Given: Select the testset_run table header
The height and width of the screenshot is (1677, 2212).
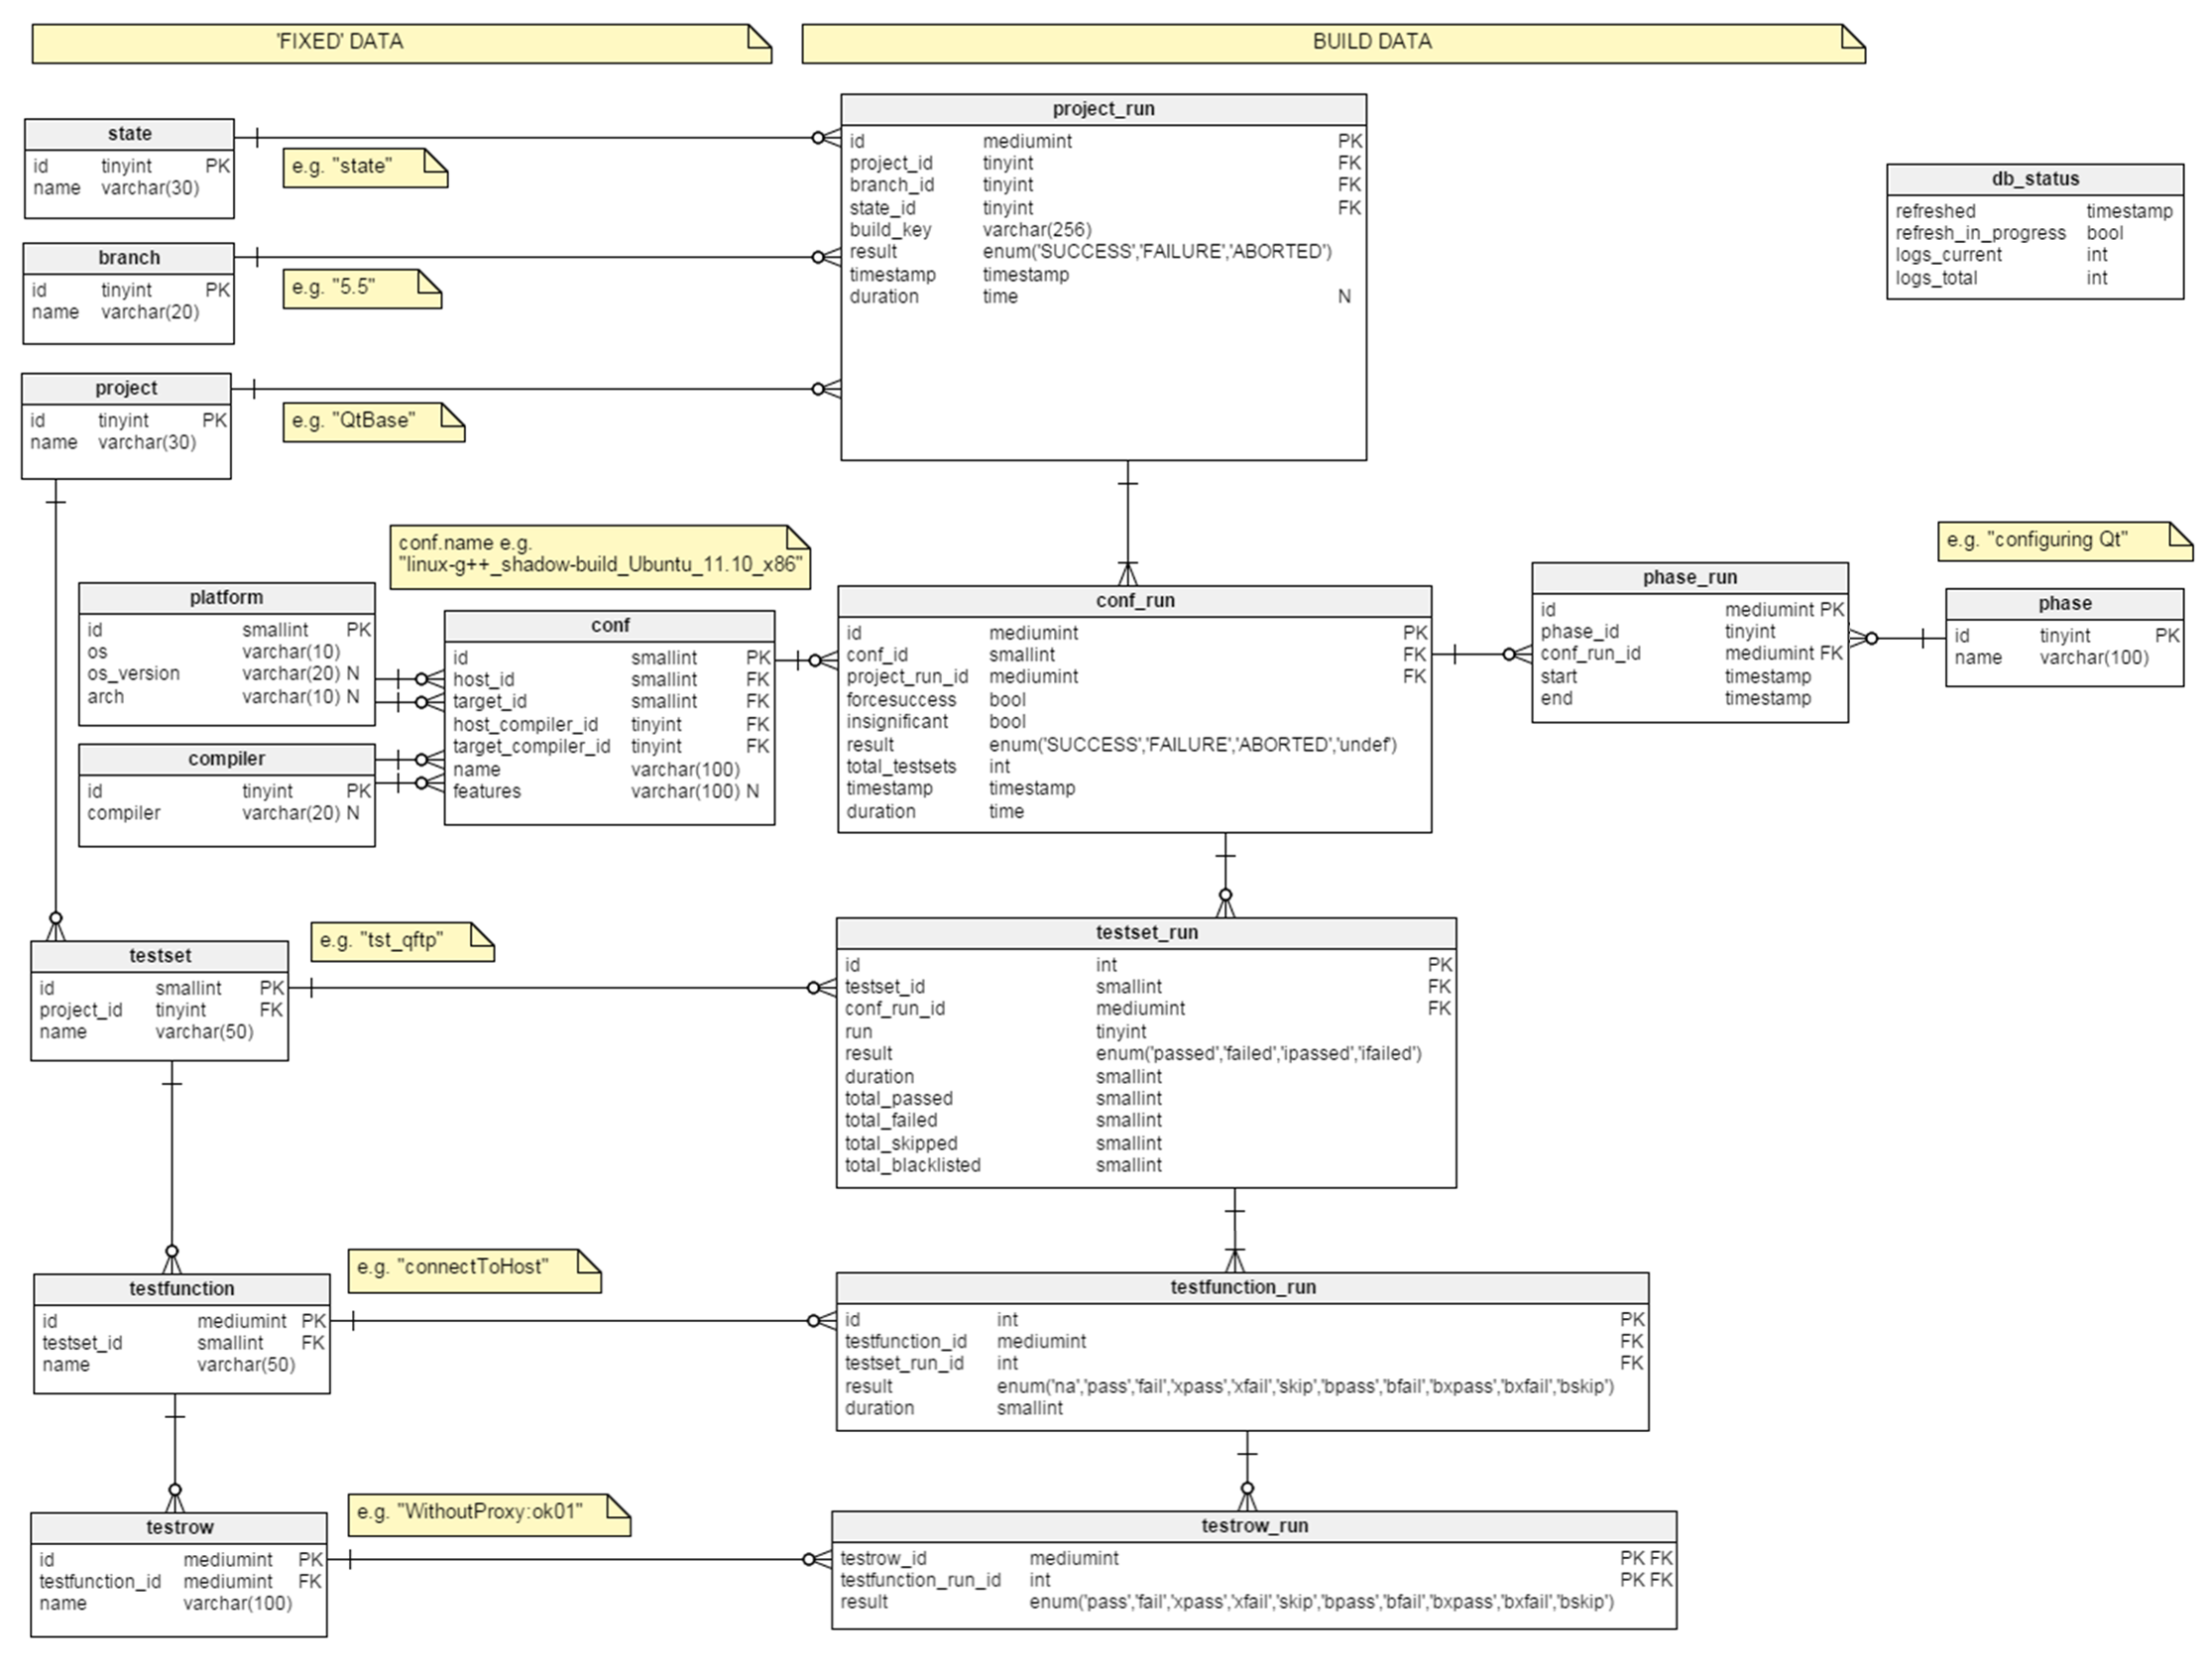Looking at the screenshot, I should [x=1146, y=932].
